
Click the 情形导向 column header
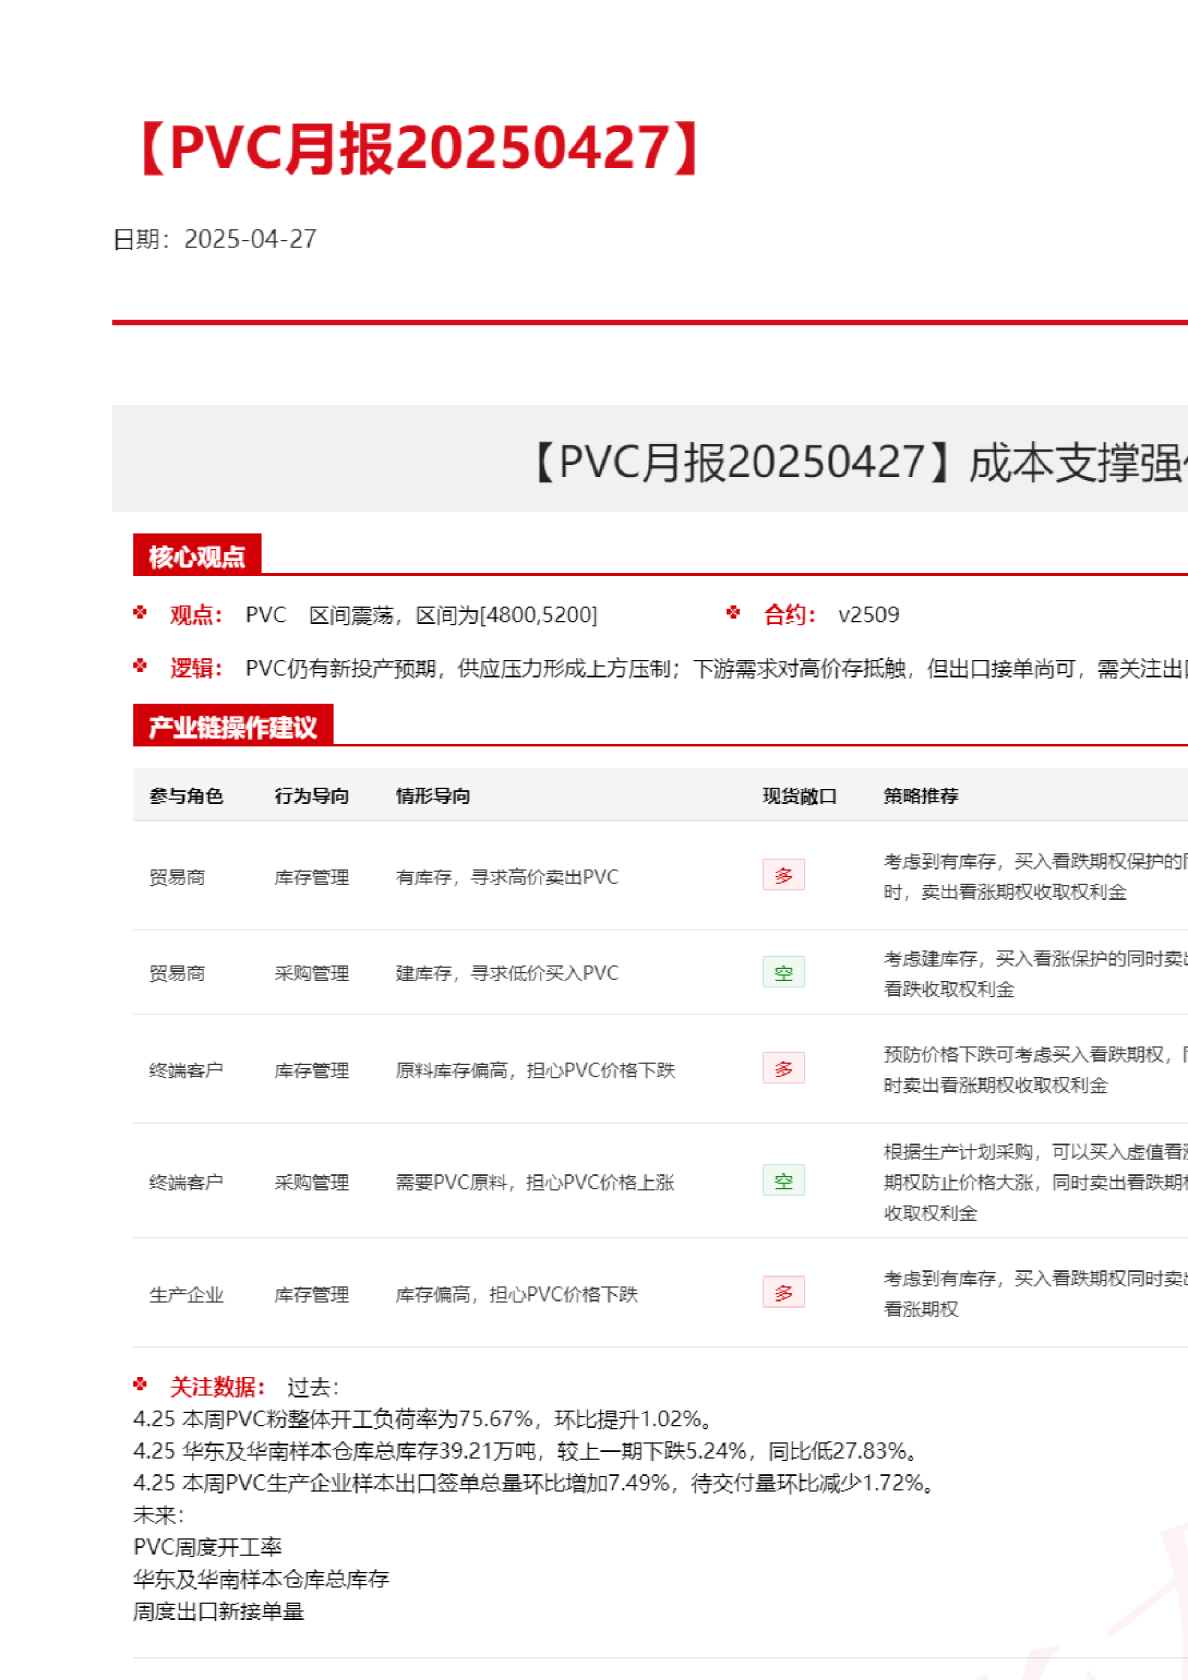click(432, 796)
